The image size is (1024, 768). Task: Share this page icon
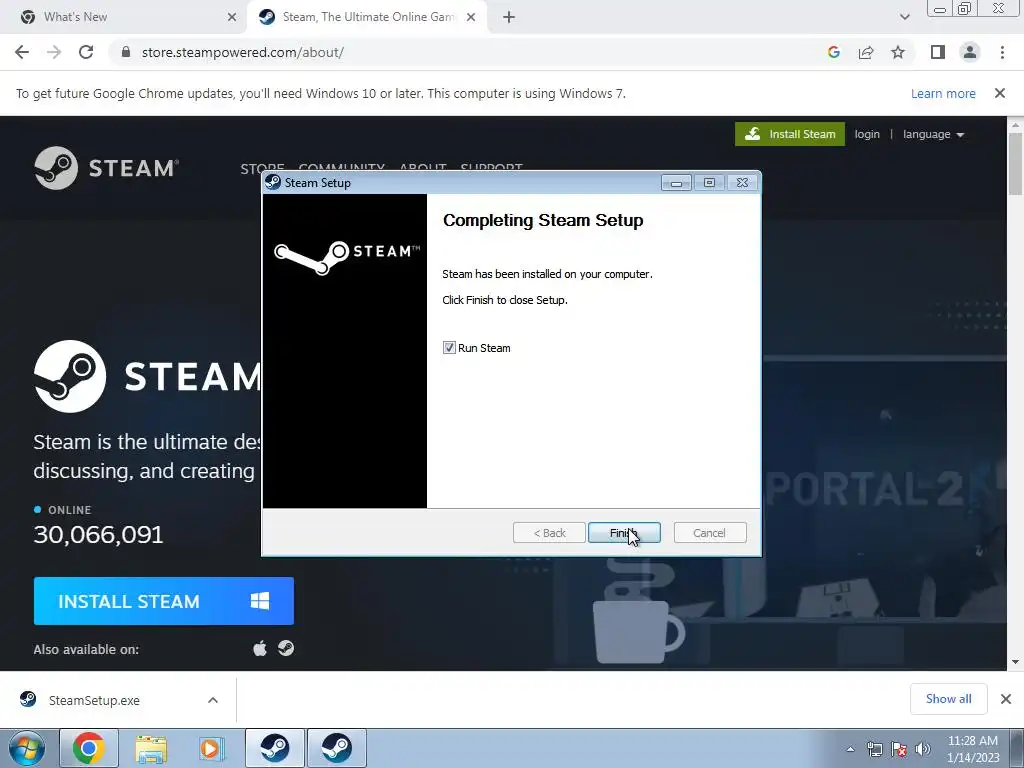coord(866,52)
